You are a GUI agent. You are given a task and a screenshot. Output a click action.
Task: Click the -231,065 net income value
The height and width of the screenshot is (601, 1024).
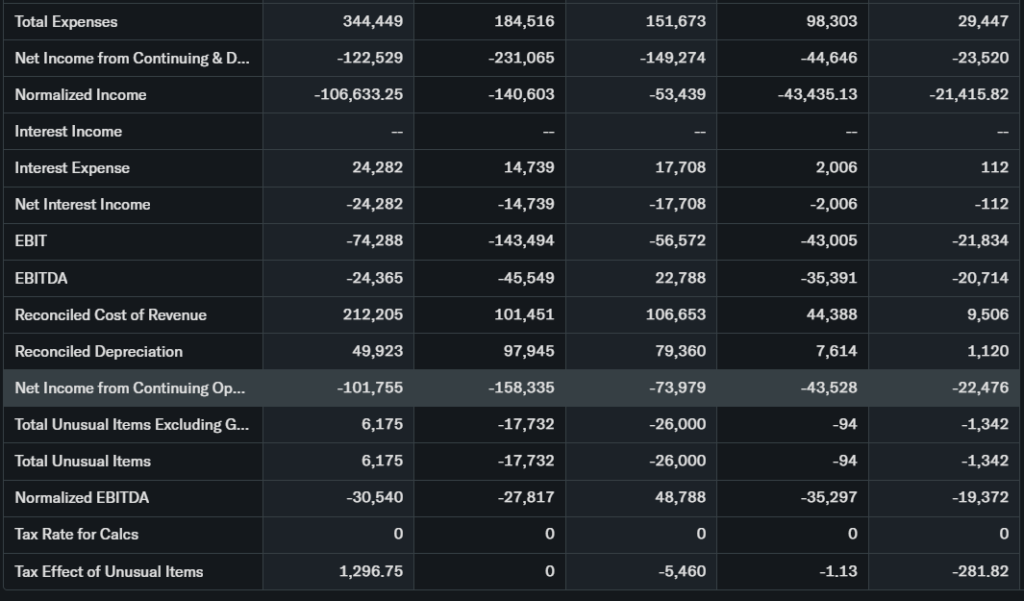pyautogui.click(x=521, y=58)
